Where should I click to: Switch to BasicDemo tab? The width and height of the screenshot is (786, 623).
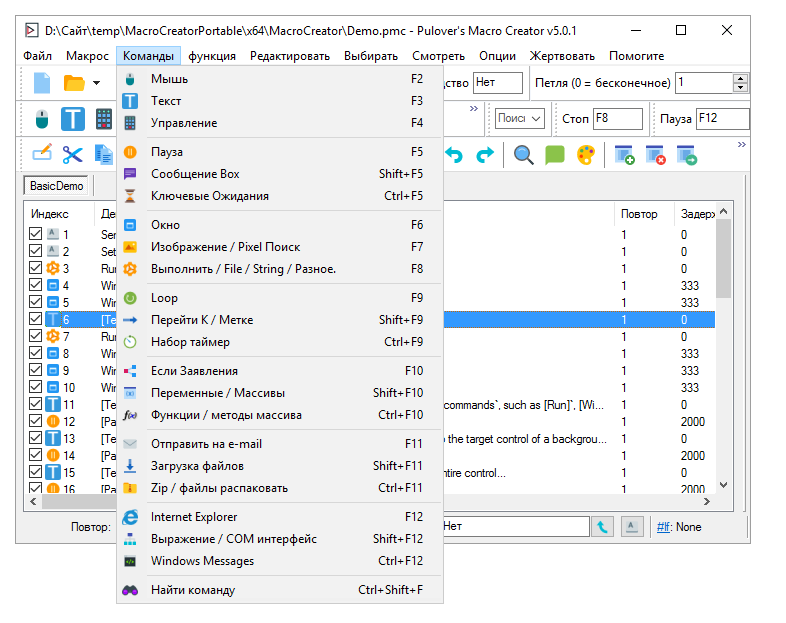(x=56, y=186)
